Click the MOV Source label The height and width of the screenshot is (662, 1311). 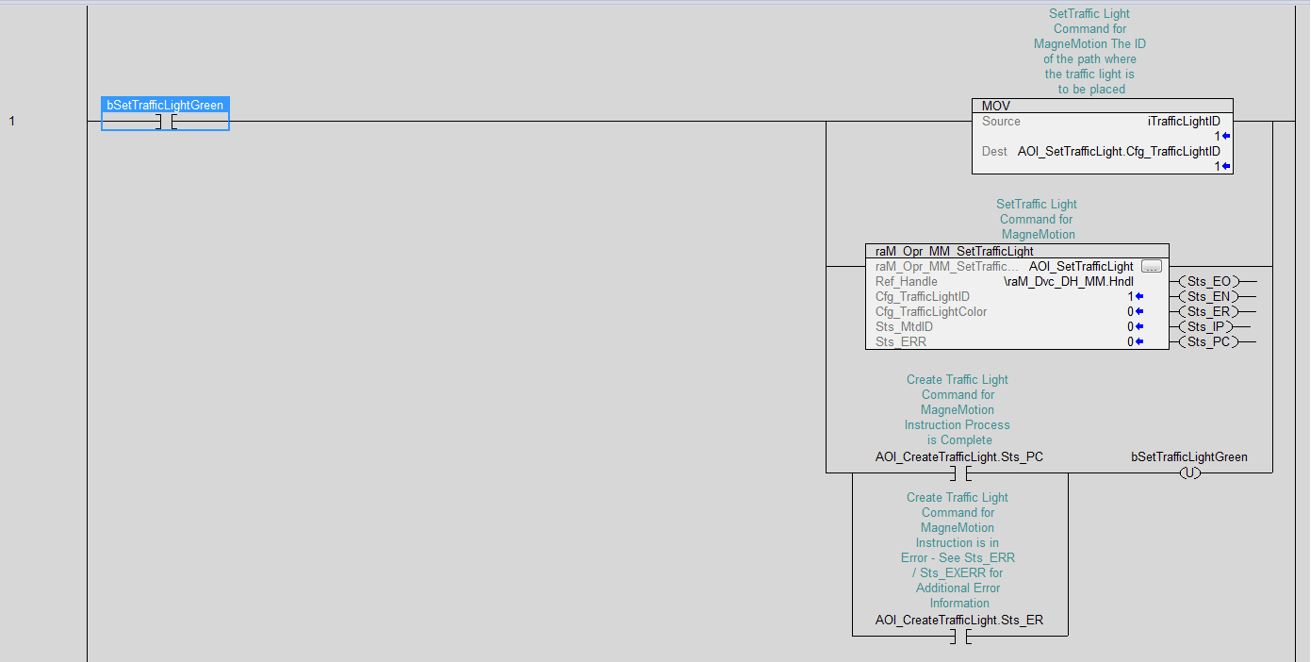pos(1001,121)
